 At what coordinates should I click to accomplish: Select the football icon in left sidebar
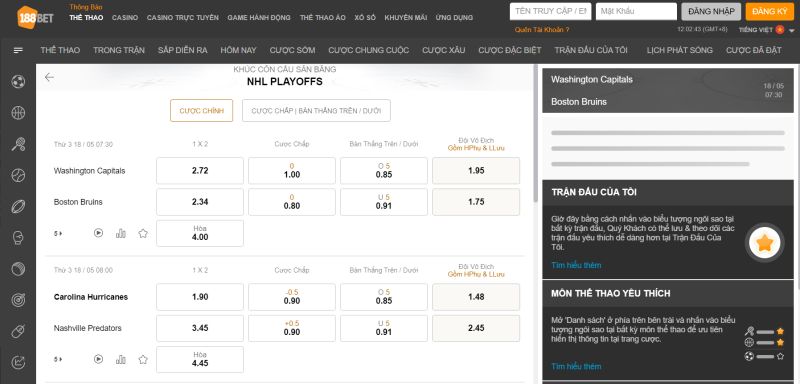point(18,82)
